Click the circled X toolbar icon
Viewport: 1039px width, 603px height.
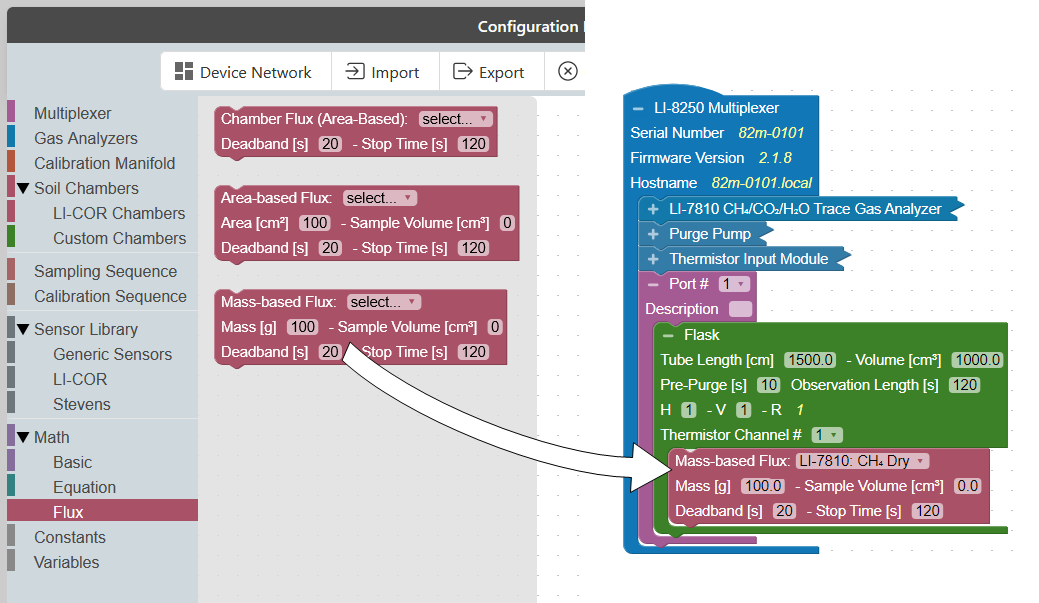point(568,71)
